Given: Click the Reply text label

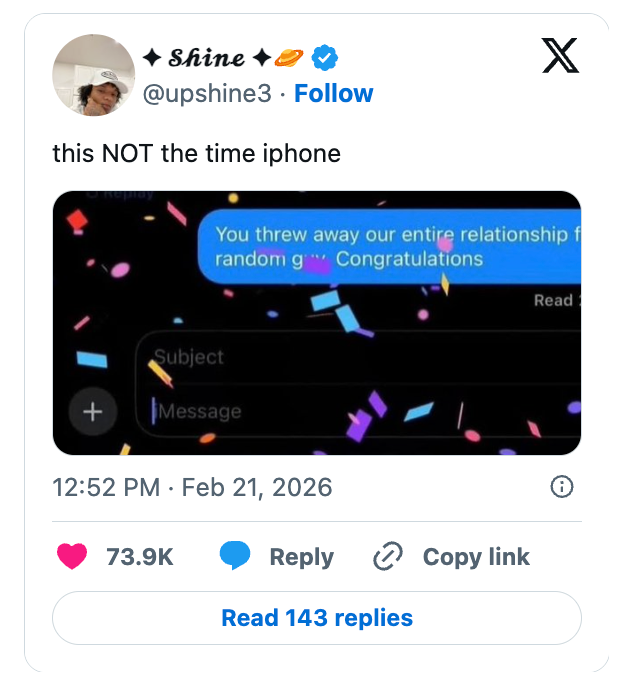Looking at the screenshot, I should pos(301,557).
